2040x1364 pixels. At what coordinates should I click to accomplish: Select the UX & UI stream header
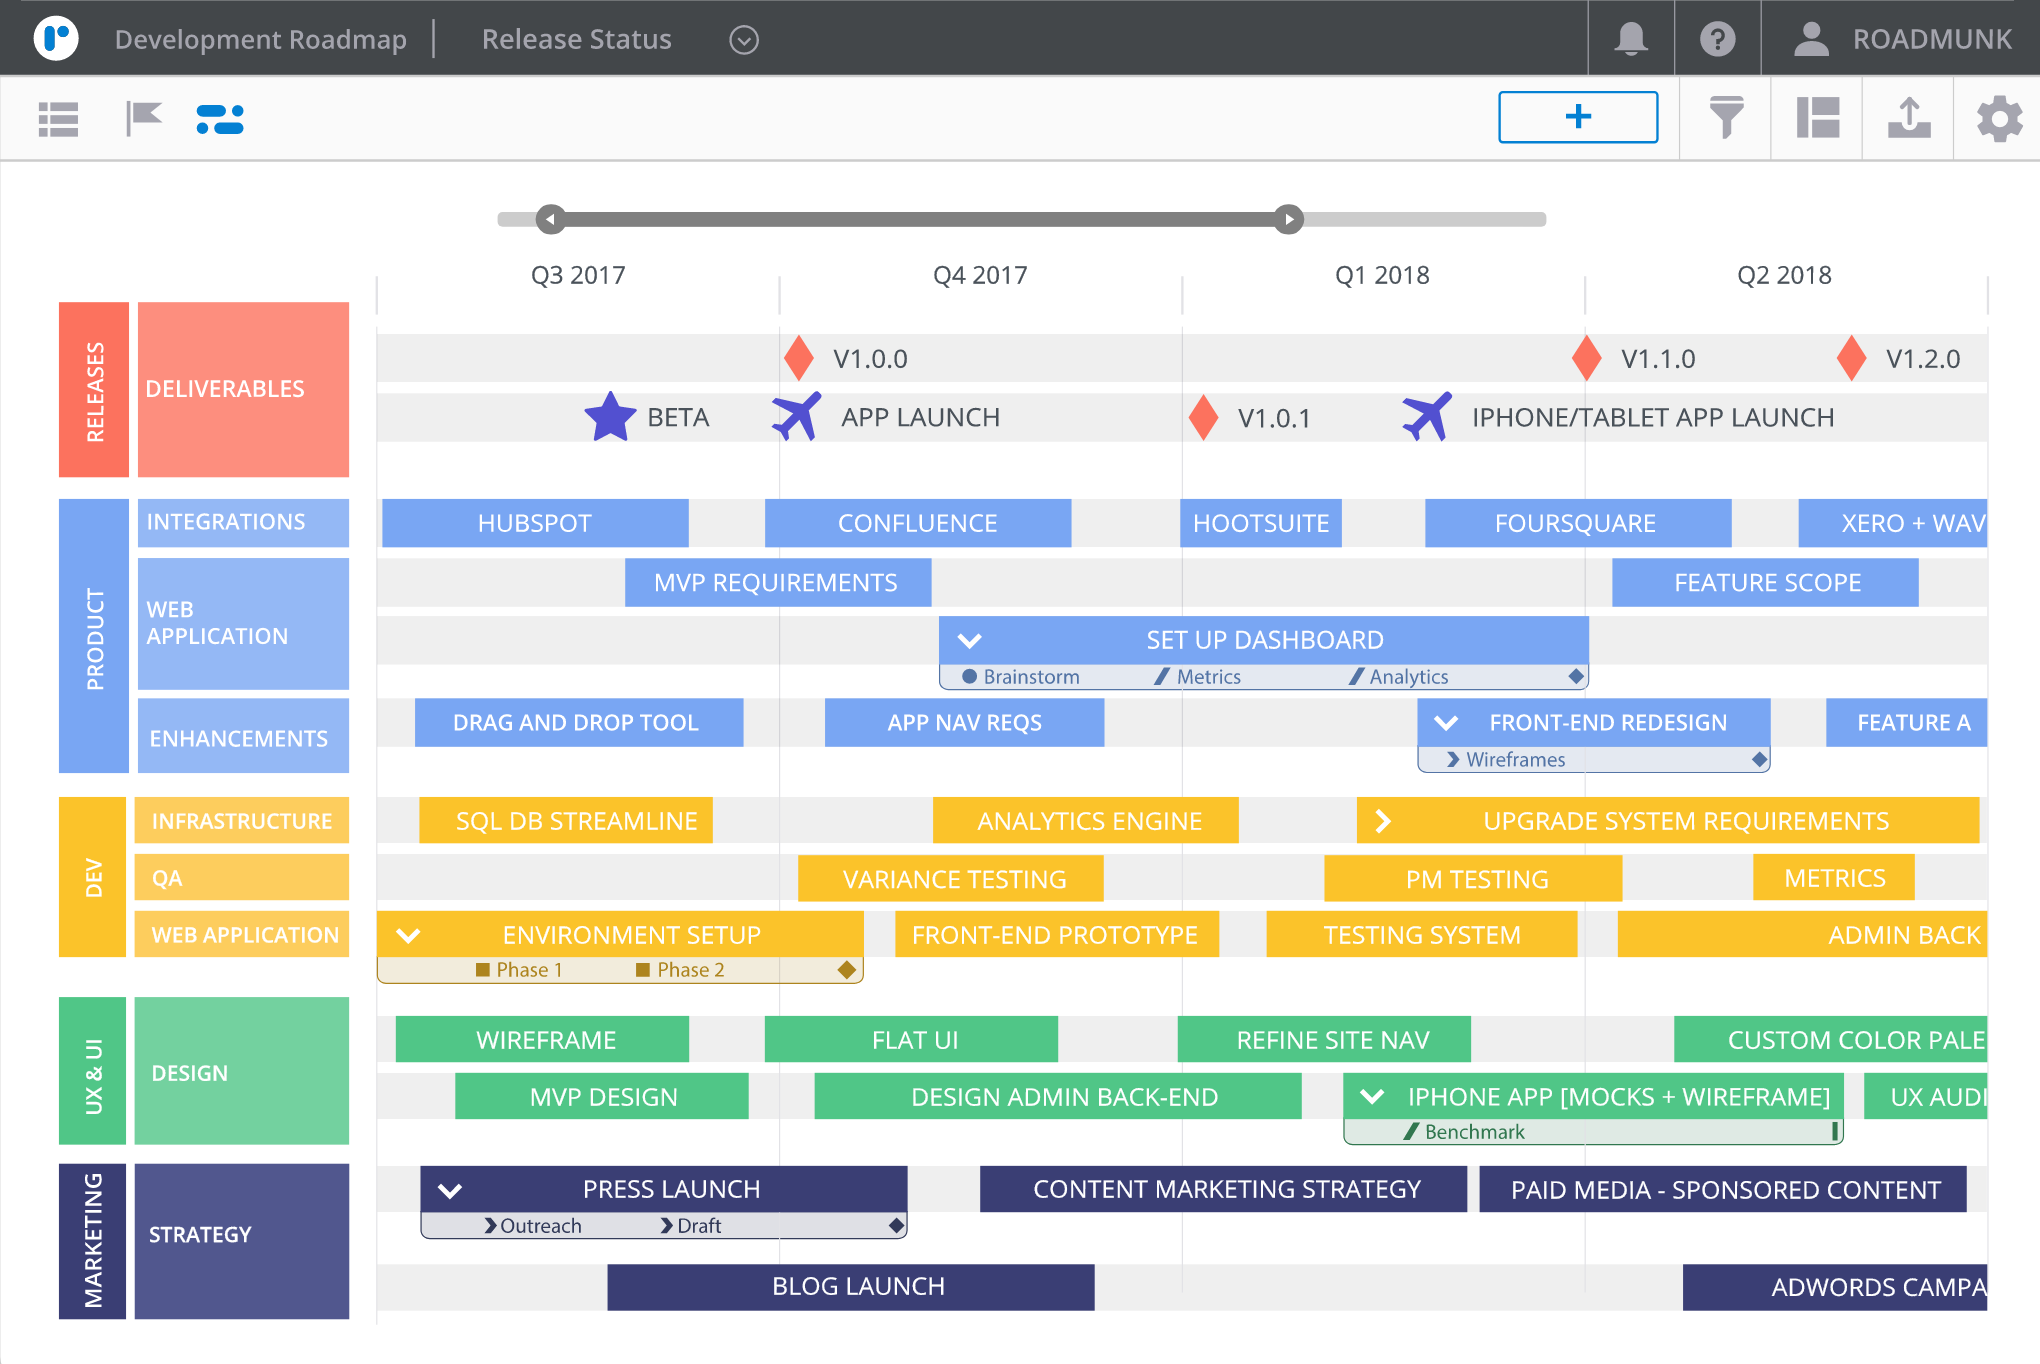pyautogui.click(x=92, y=1070)
